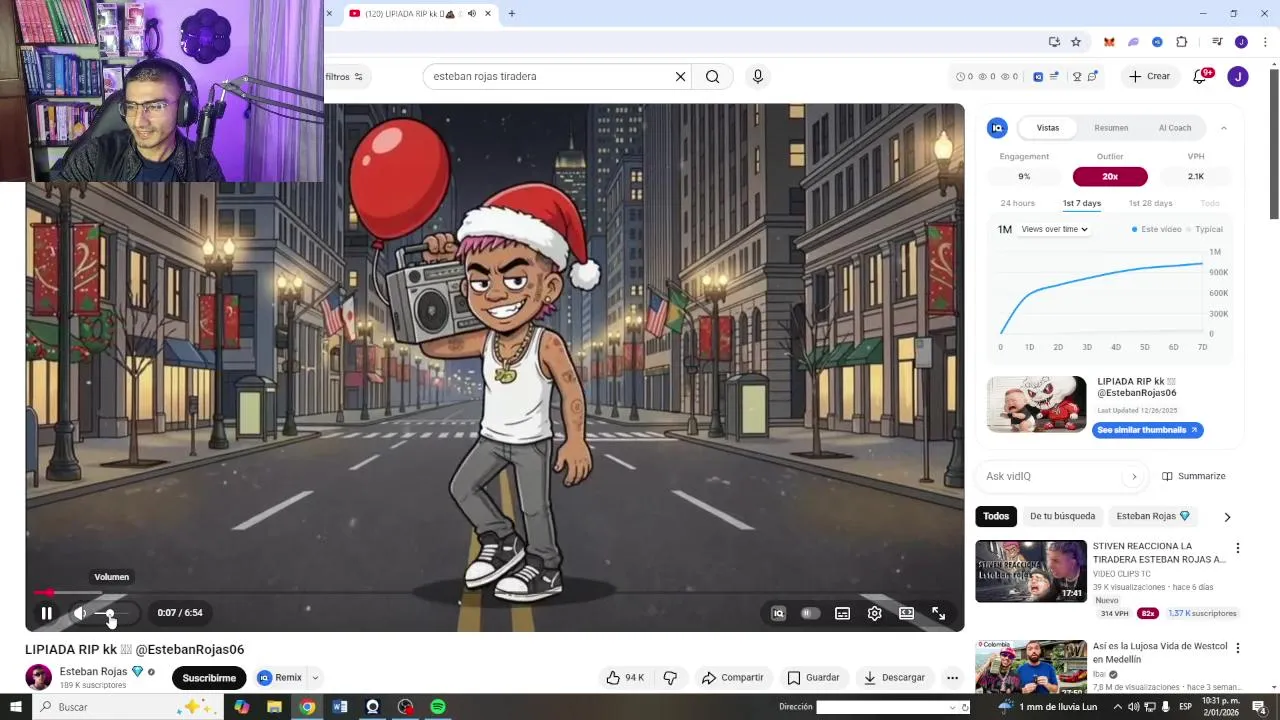1280x720 pixels.
Task: Click See similar thumbnails button
Action: pos(1147,430)
